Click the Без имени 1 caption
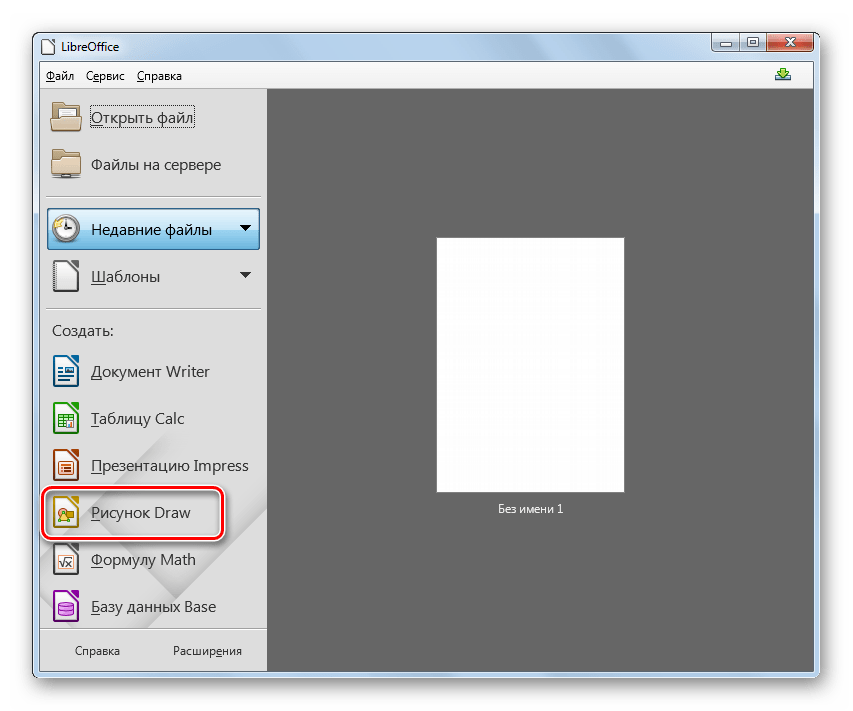Image resolution: width=853 pixels, height=711 pixels. tap(530, 509)
